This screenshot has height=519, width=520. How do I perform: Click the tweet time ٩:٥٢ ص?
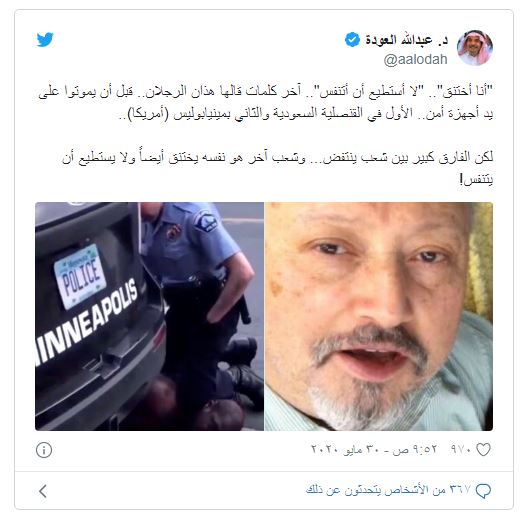click(x=415, y=450)
